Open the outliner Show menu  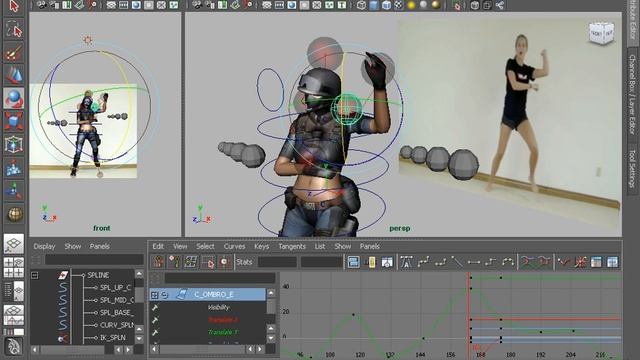coord(73,246)
